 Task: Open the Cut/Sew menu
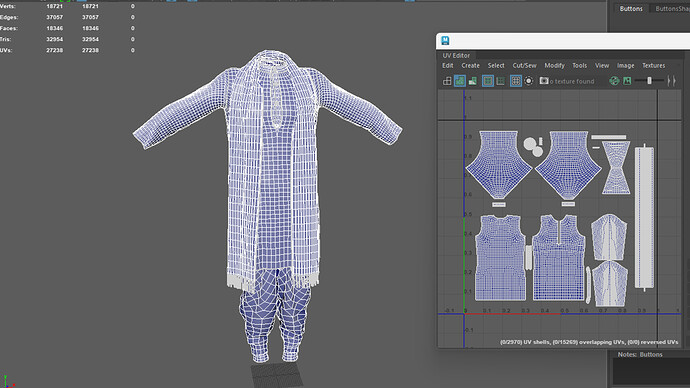coord(525,66)
